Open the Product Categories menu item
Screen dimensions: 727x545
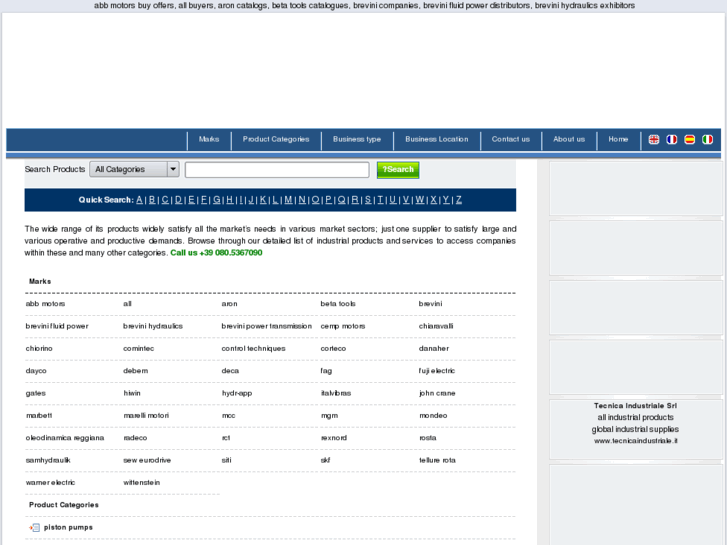pyautogui.click(x=276, y=139)
